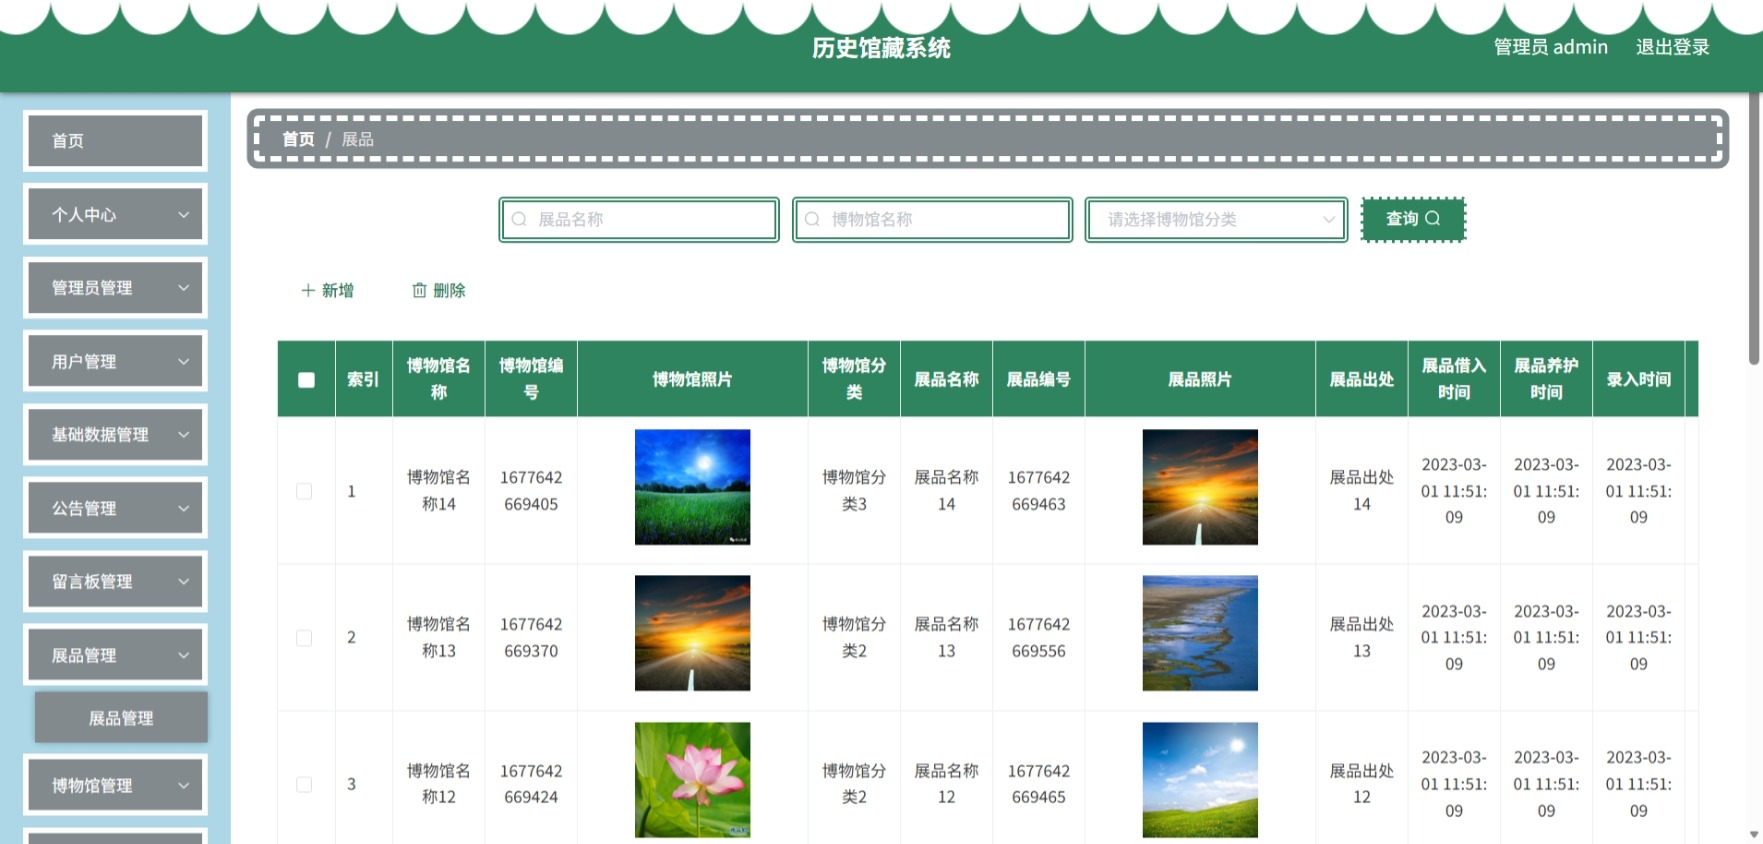This screenshot has width=1763, height=844.
Task: Click the plus icon beside 新增
Action: click(x=308, y=290)
